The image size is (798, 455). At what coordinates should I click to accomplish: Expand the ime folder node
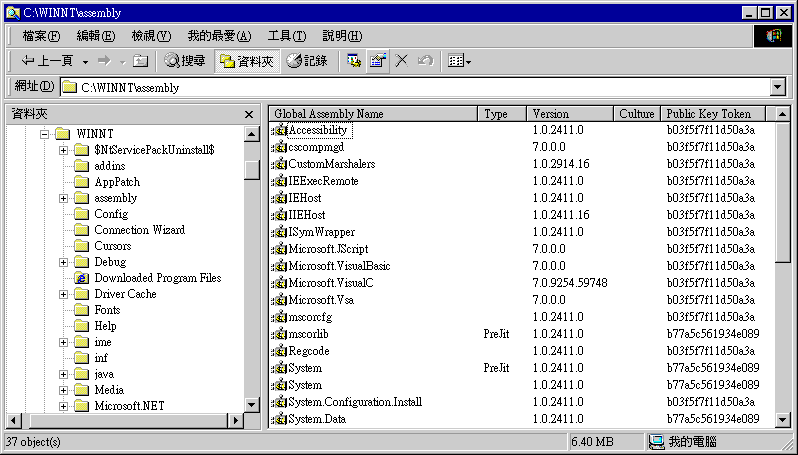pyautogui.click(x=63, y=343)
